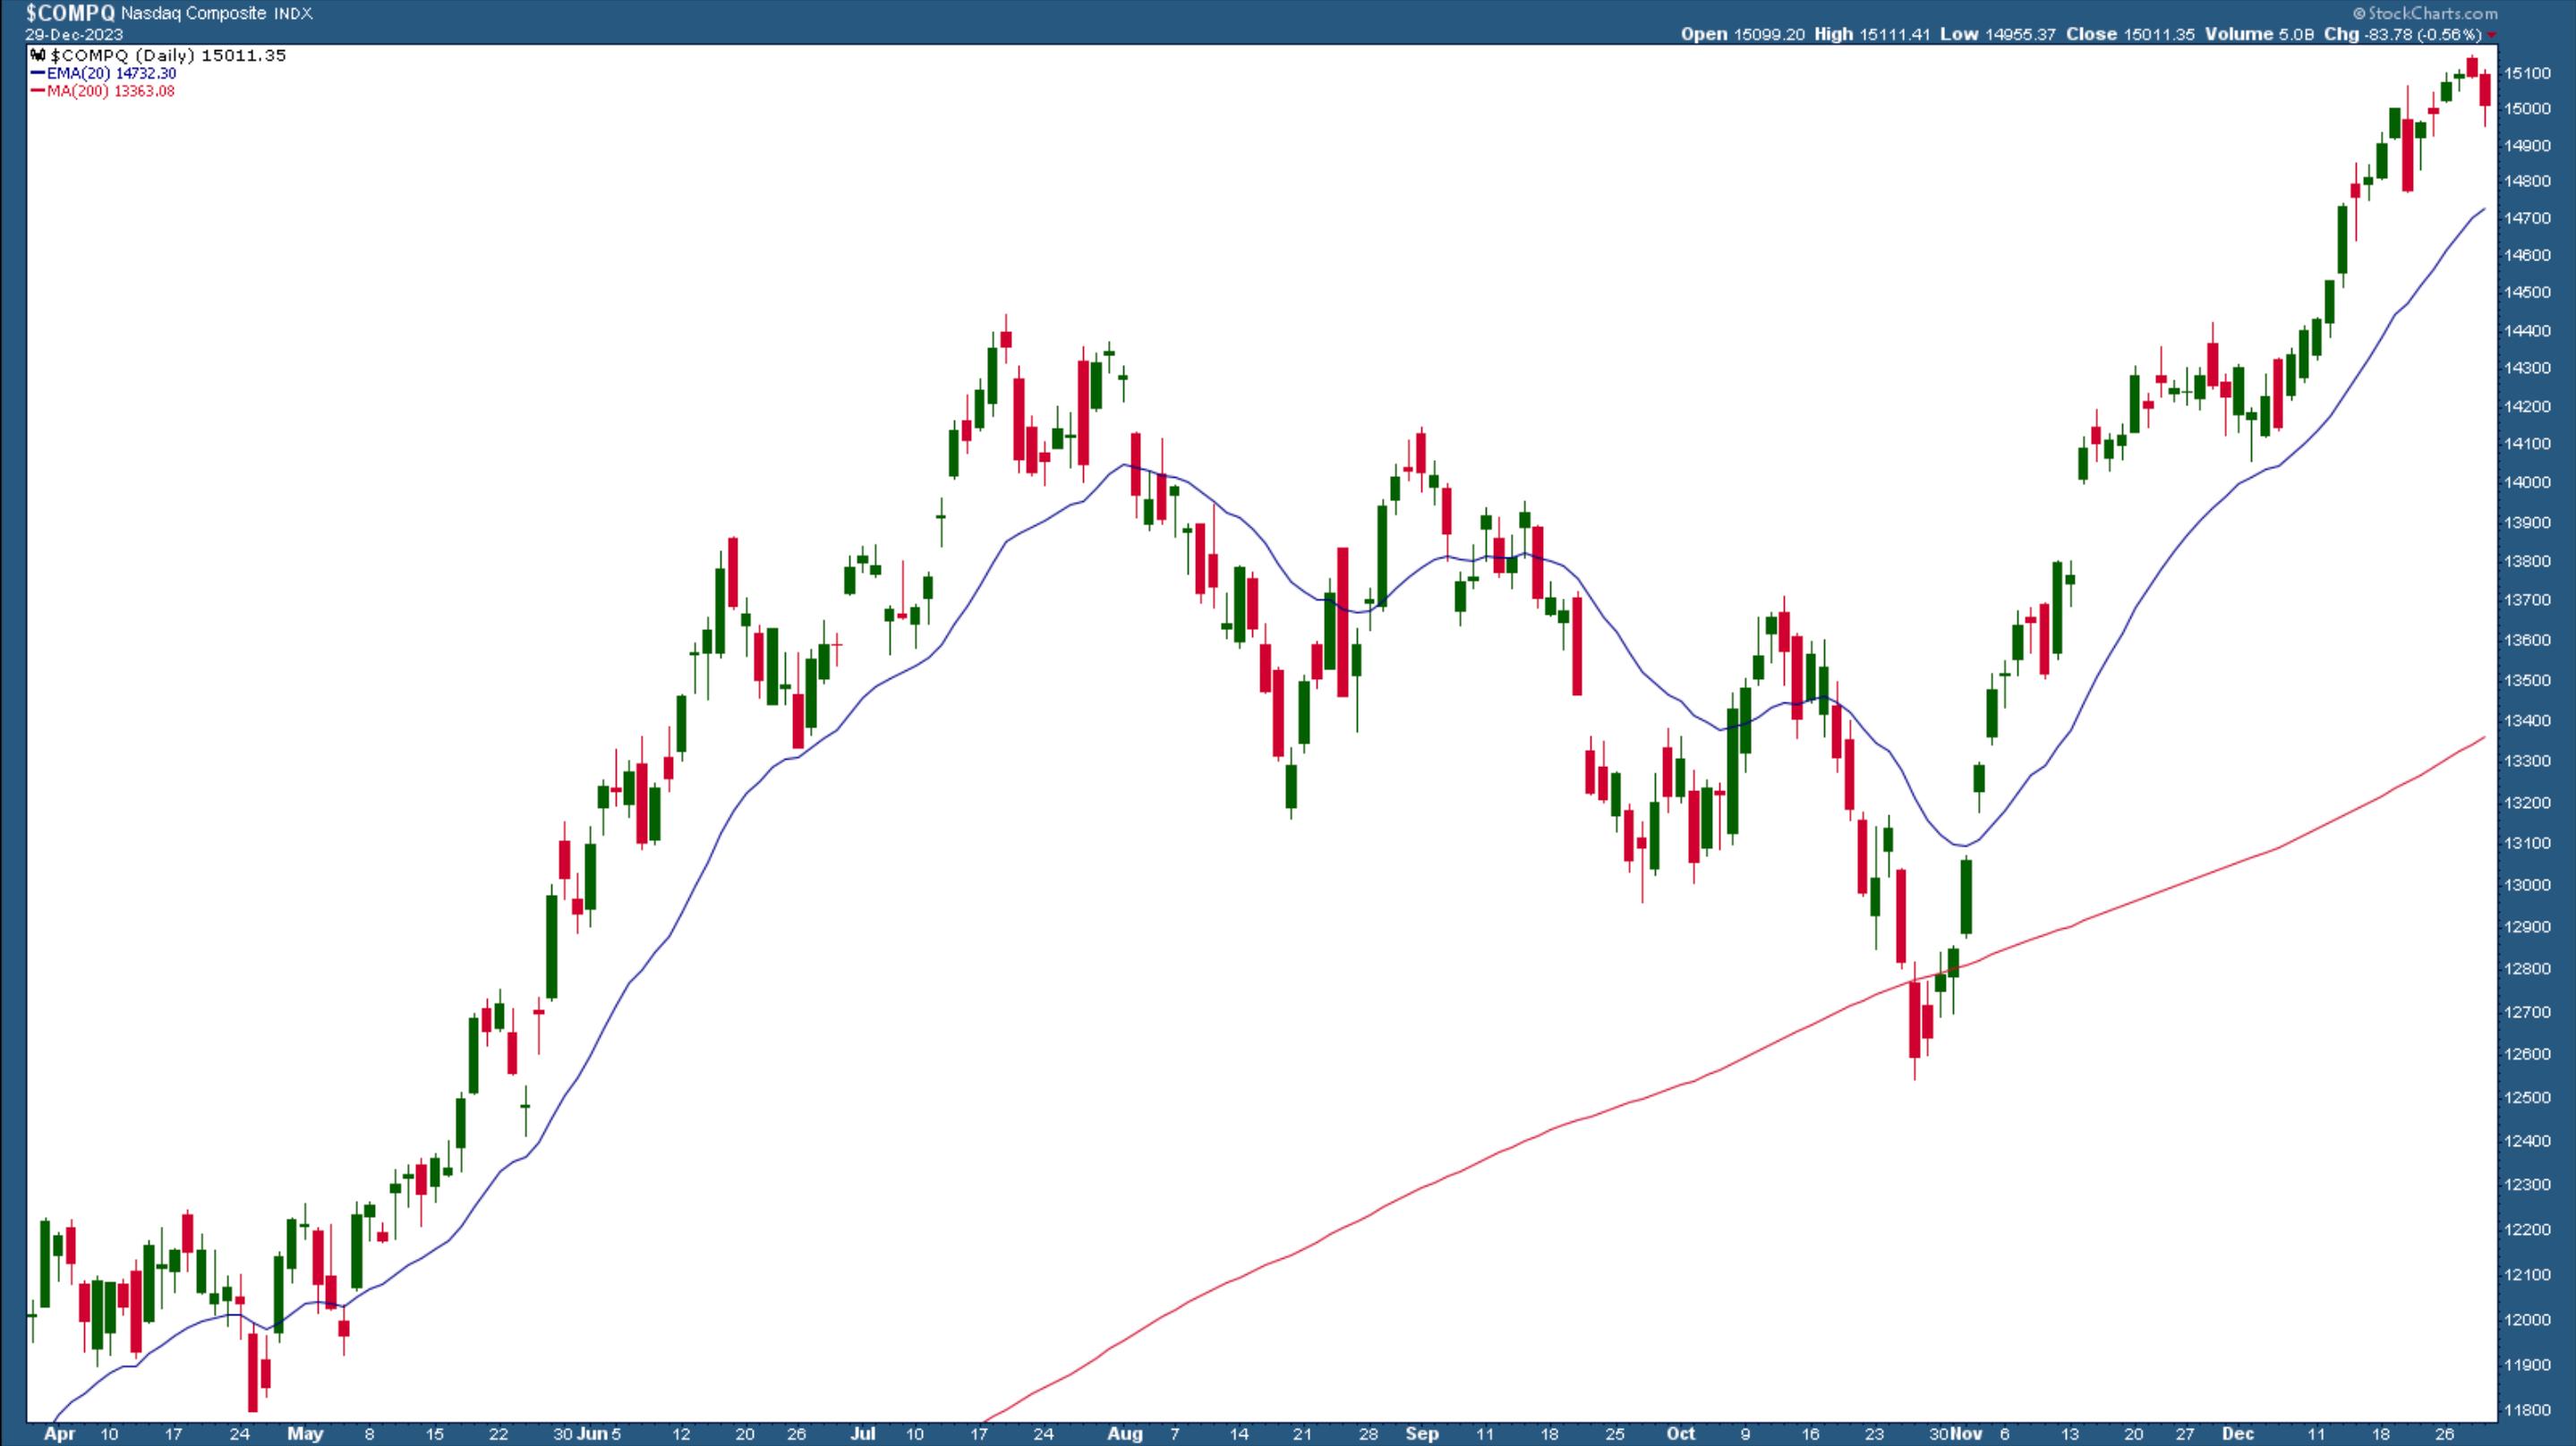Click the candlestick icon beside $COMPQ (Daily)

(x=38, y=56)
